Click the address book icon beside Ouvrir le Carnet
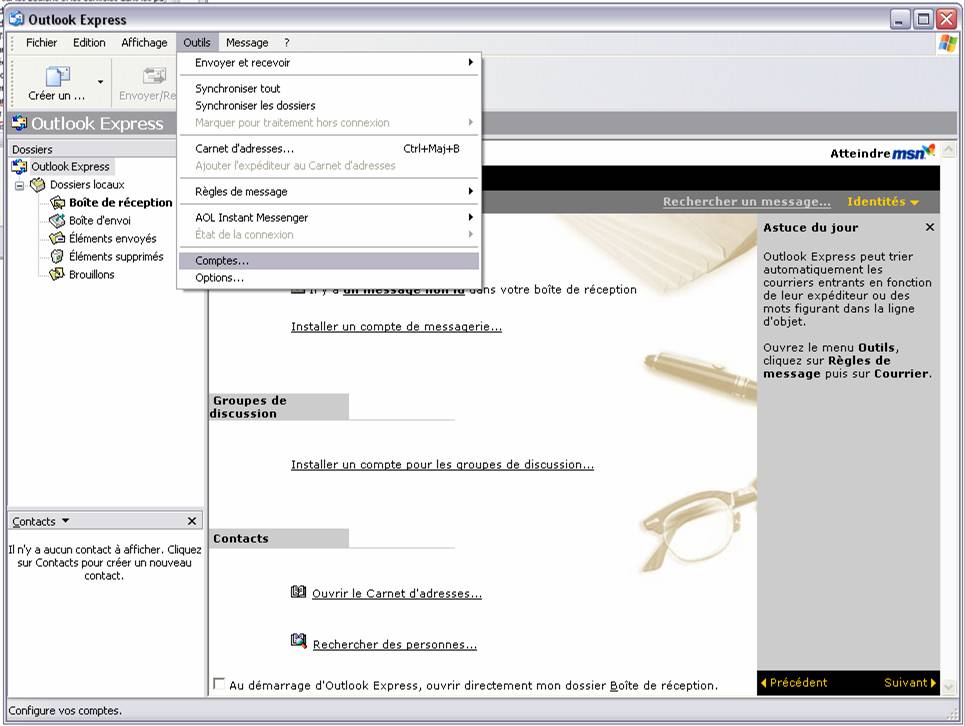 coord(298,592)
